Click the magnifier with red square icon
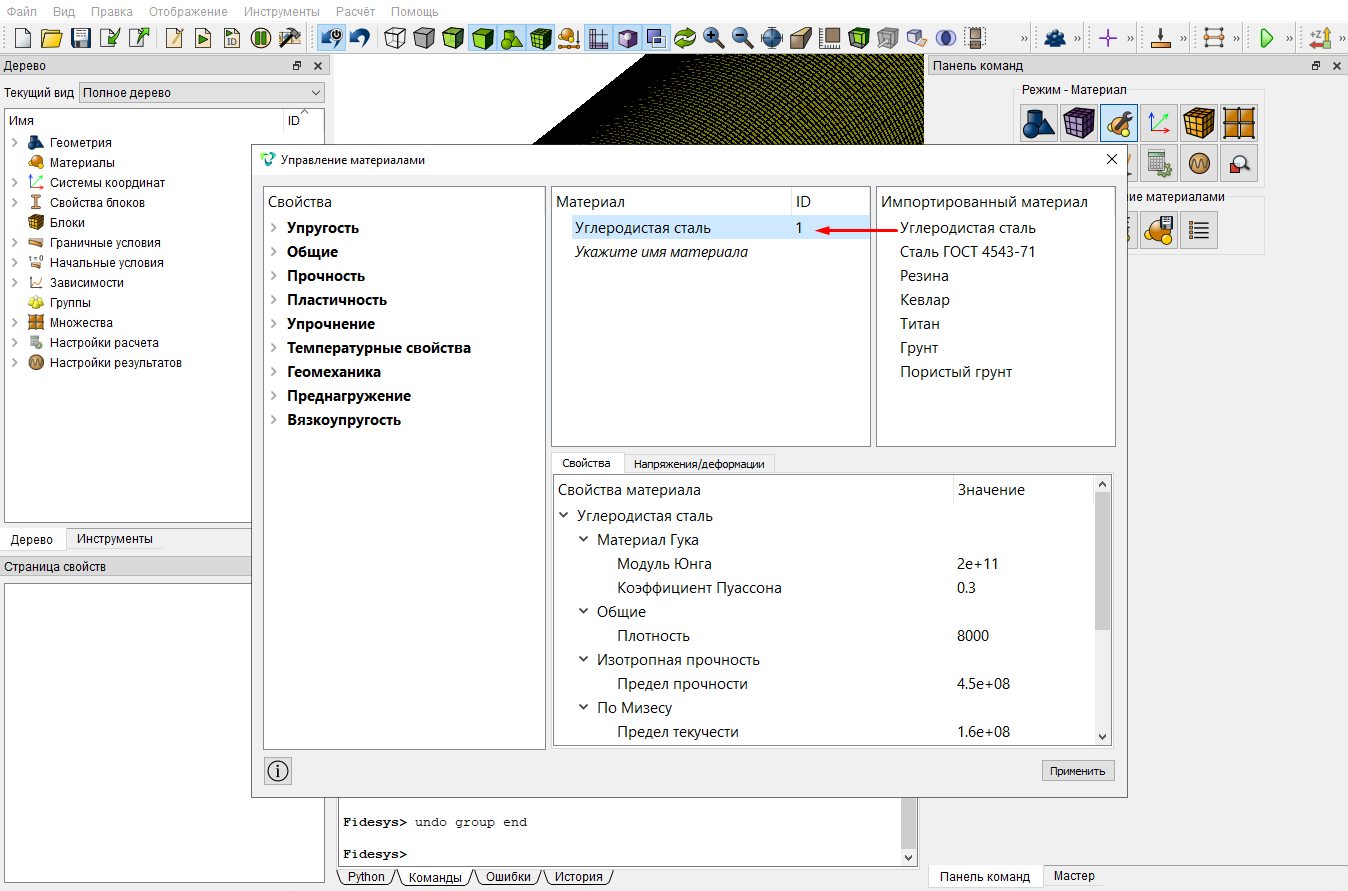This screenshot has height=891, width=1348. (1239, 163)
